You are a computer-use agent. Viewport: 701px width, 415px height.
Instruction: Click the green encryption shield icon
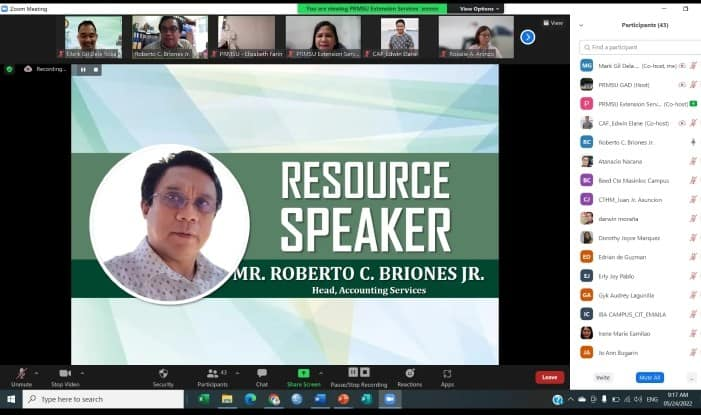(9, 69)
